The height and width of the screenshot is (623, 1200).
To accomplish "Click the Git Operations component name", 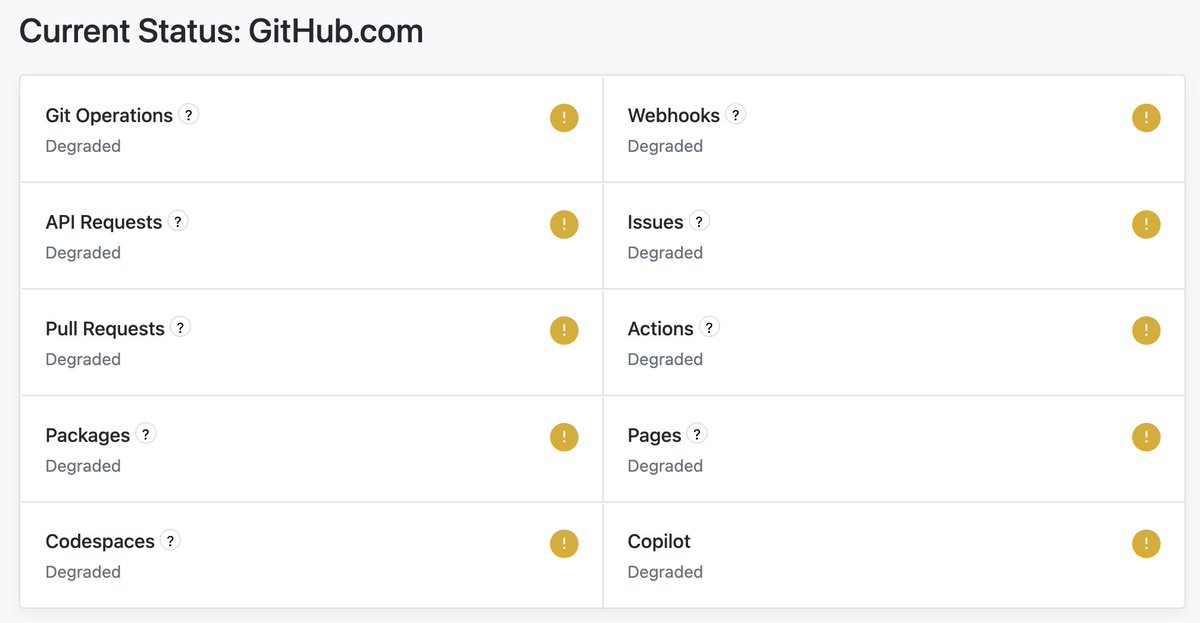I will [x=109, y=116].
